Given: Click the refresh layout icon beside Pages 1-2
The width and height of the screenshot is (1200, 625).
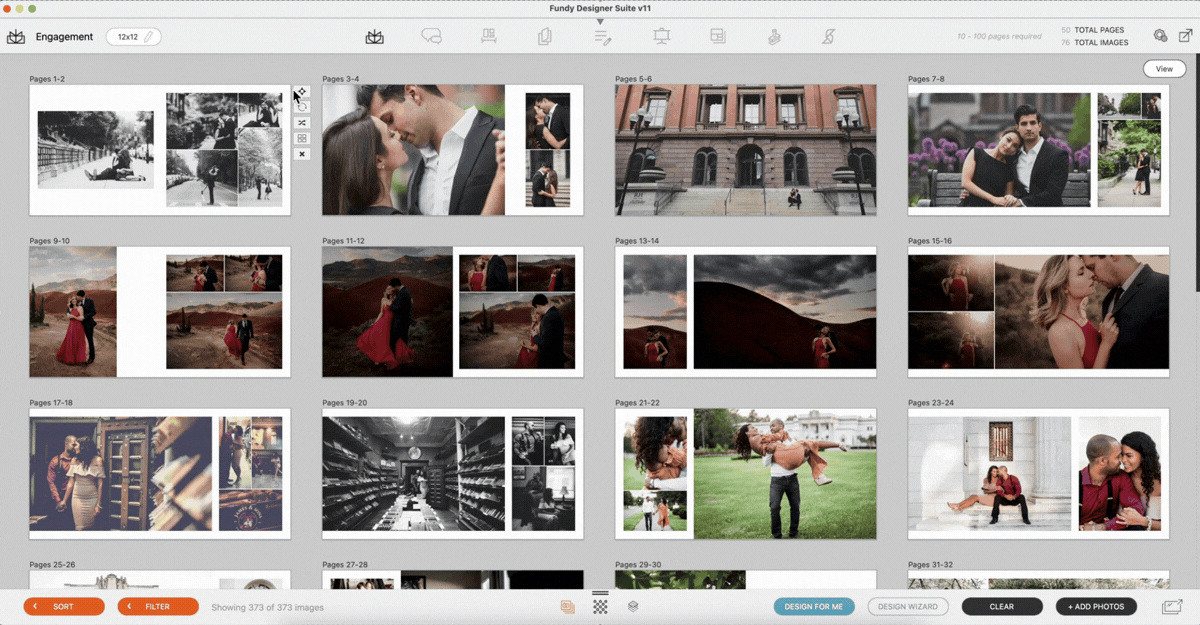Looking at the screenshot, I should coord(302,107).
